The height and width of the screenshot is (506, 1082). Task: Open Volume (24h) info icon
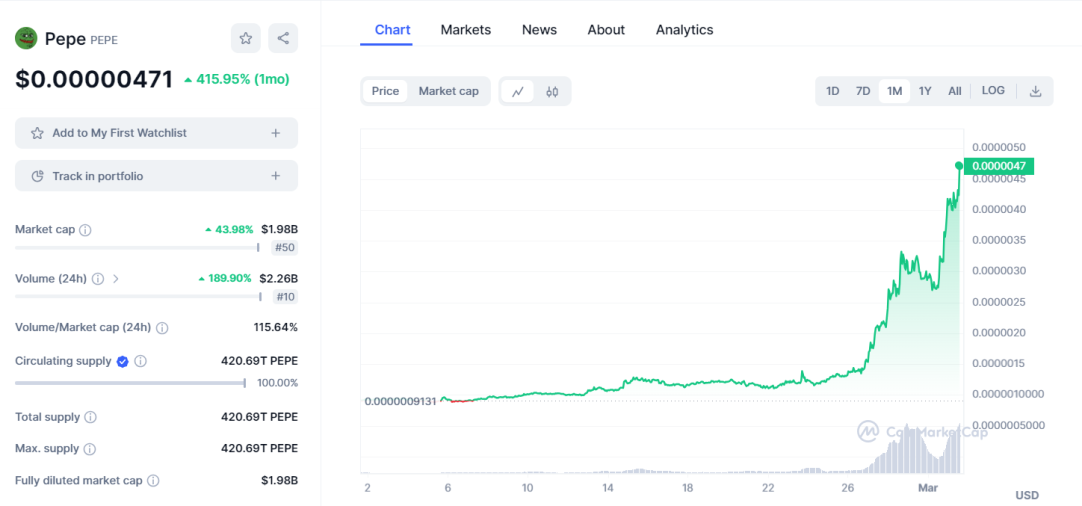pos(98,279)
